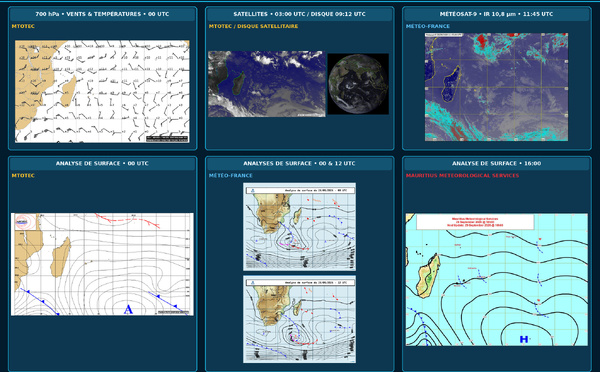Click the '700 hPa • VENTS & TEMPÉRATURES' header
The image size is (600, 372).
[x=102, y=14]
